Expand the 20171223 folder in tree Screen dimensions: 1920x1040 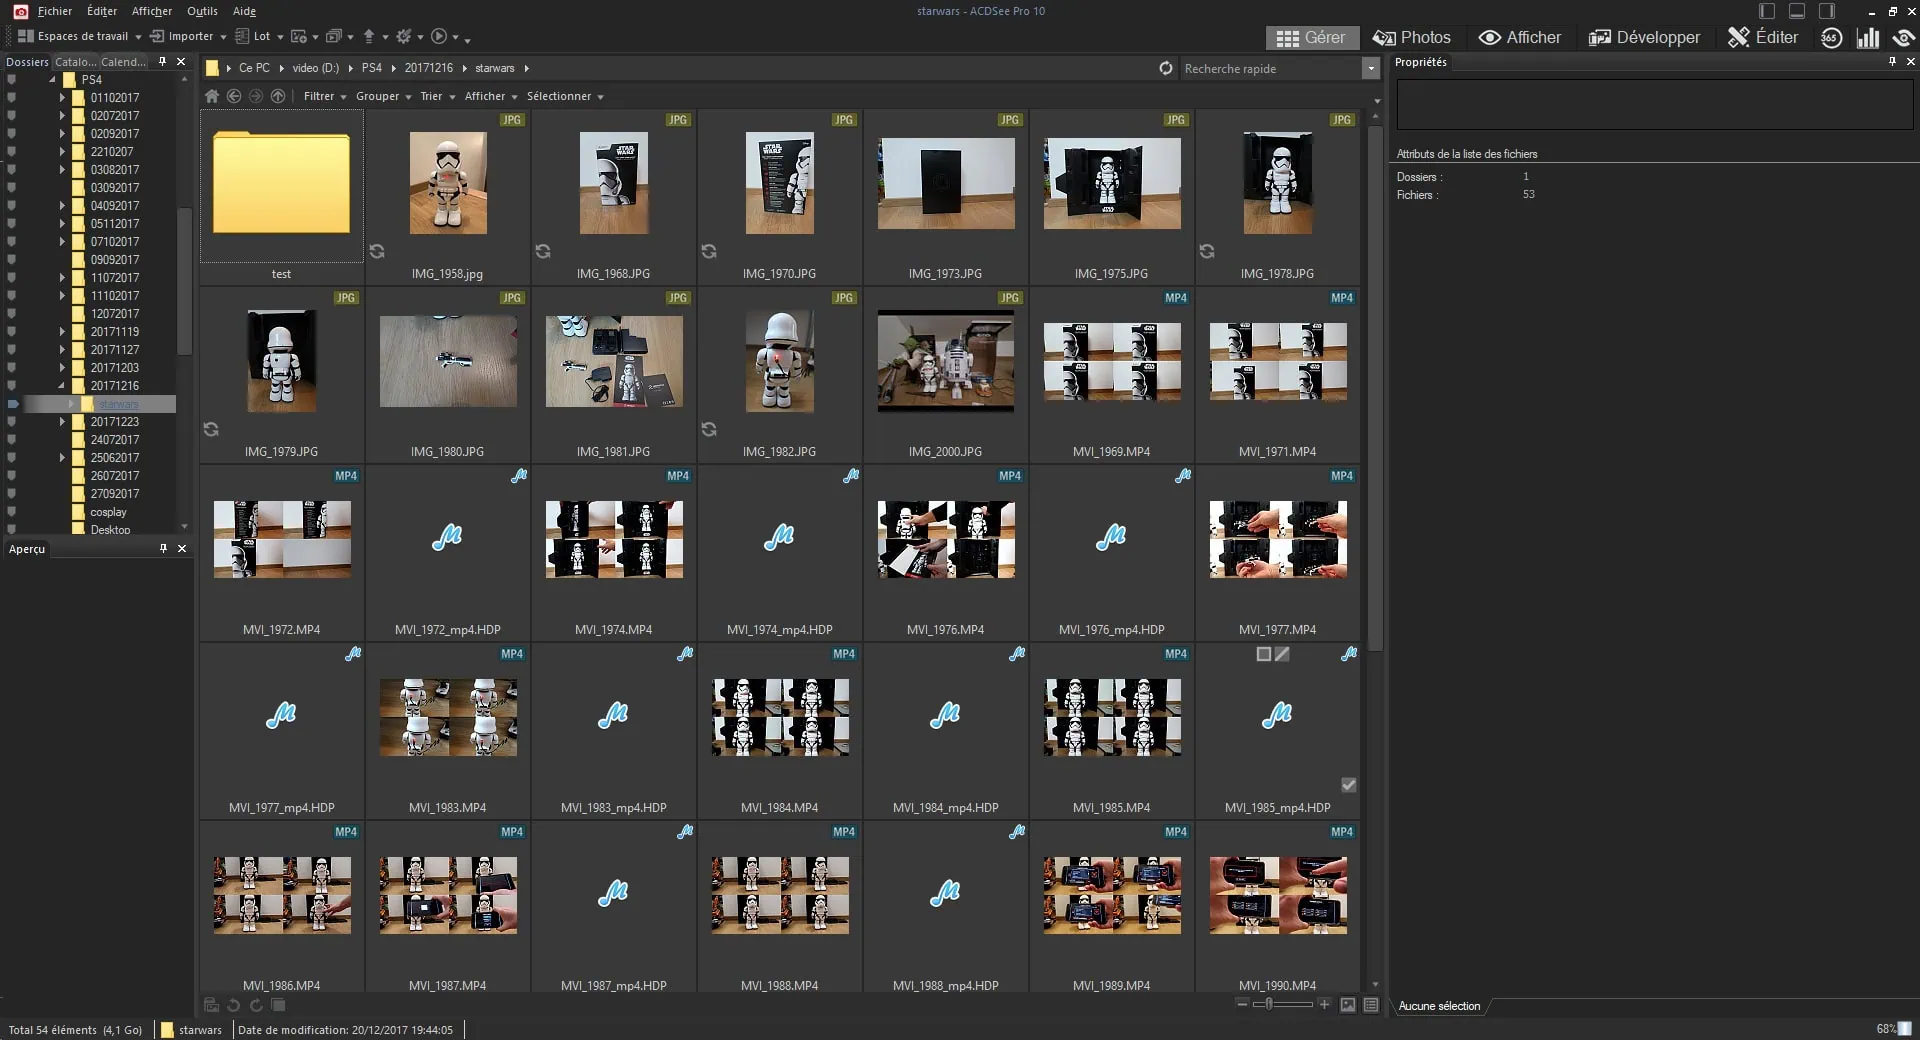pyautogui.click(x=62, y=422)
